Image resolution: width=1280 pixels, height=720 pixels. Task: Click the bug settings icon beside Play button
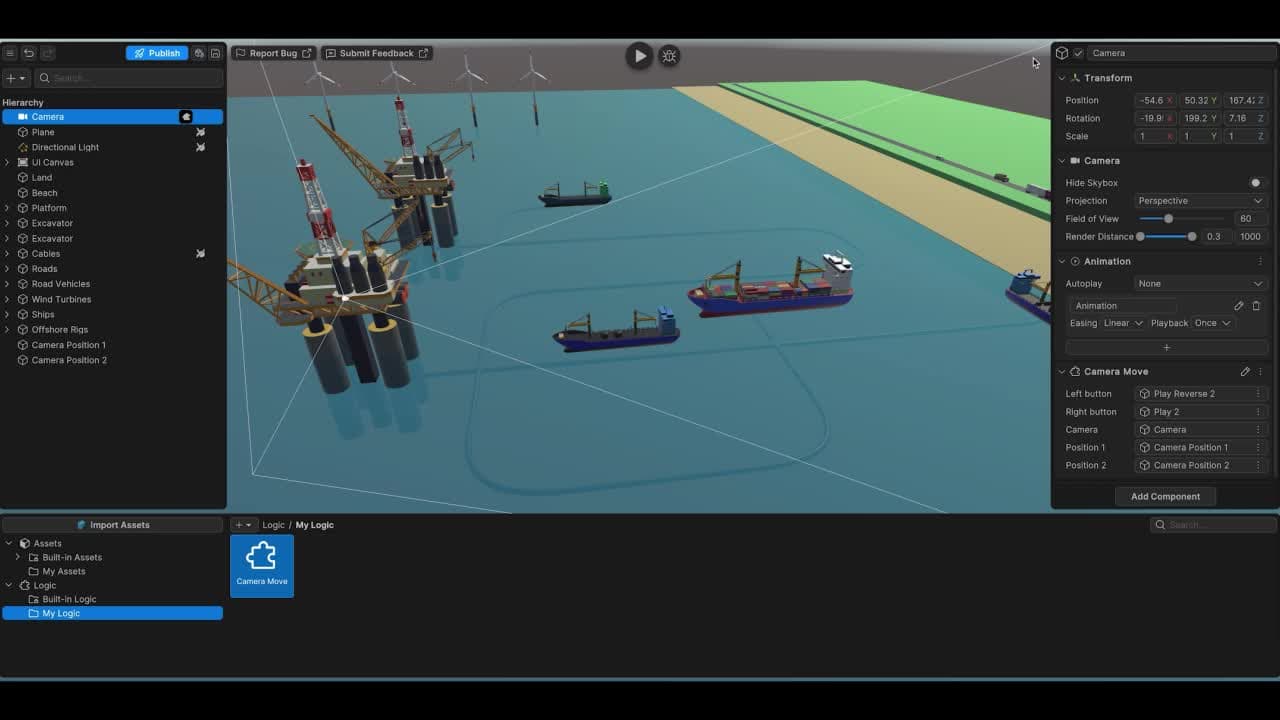coord(669,56)
